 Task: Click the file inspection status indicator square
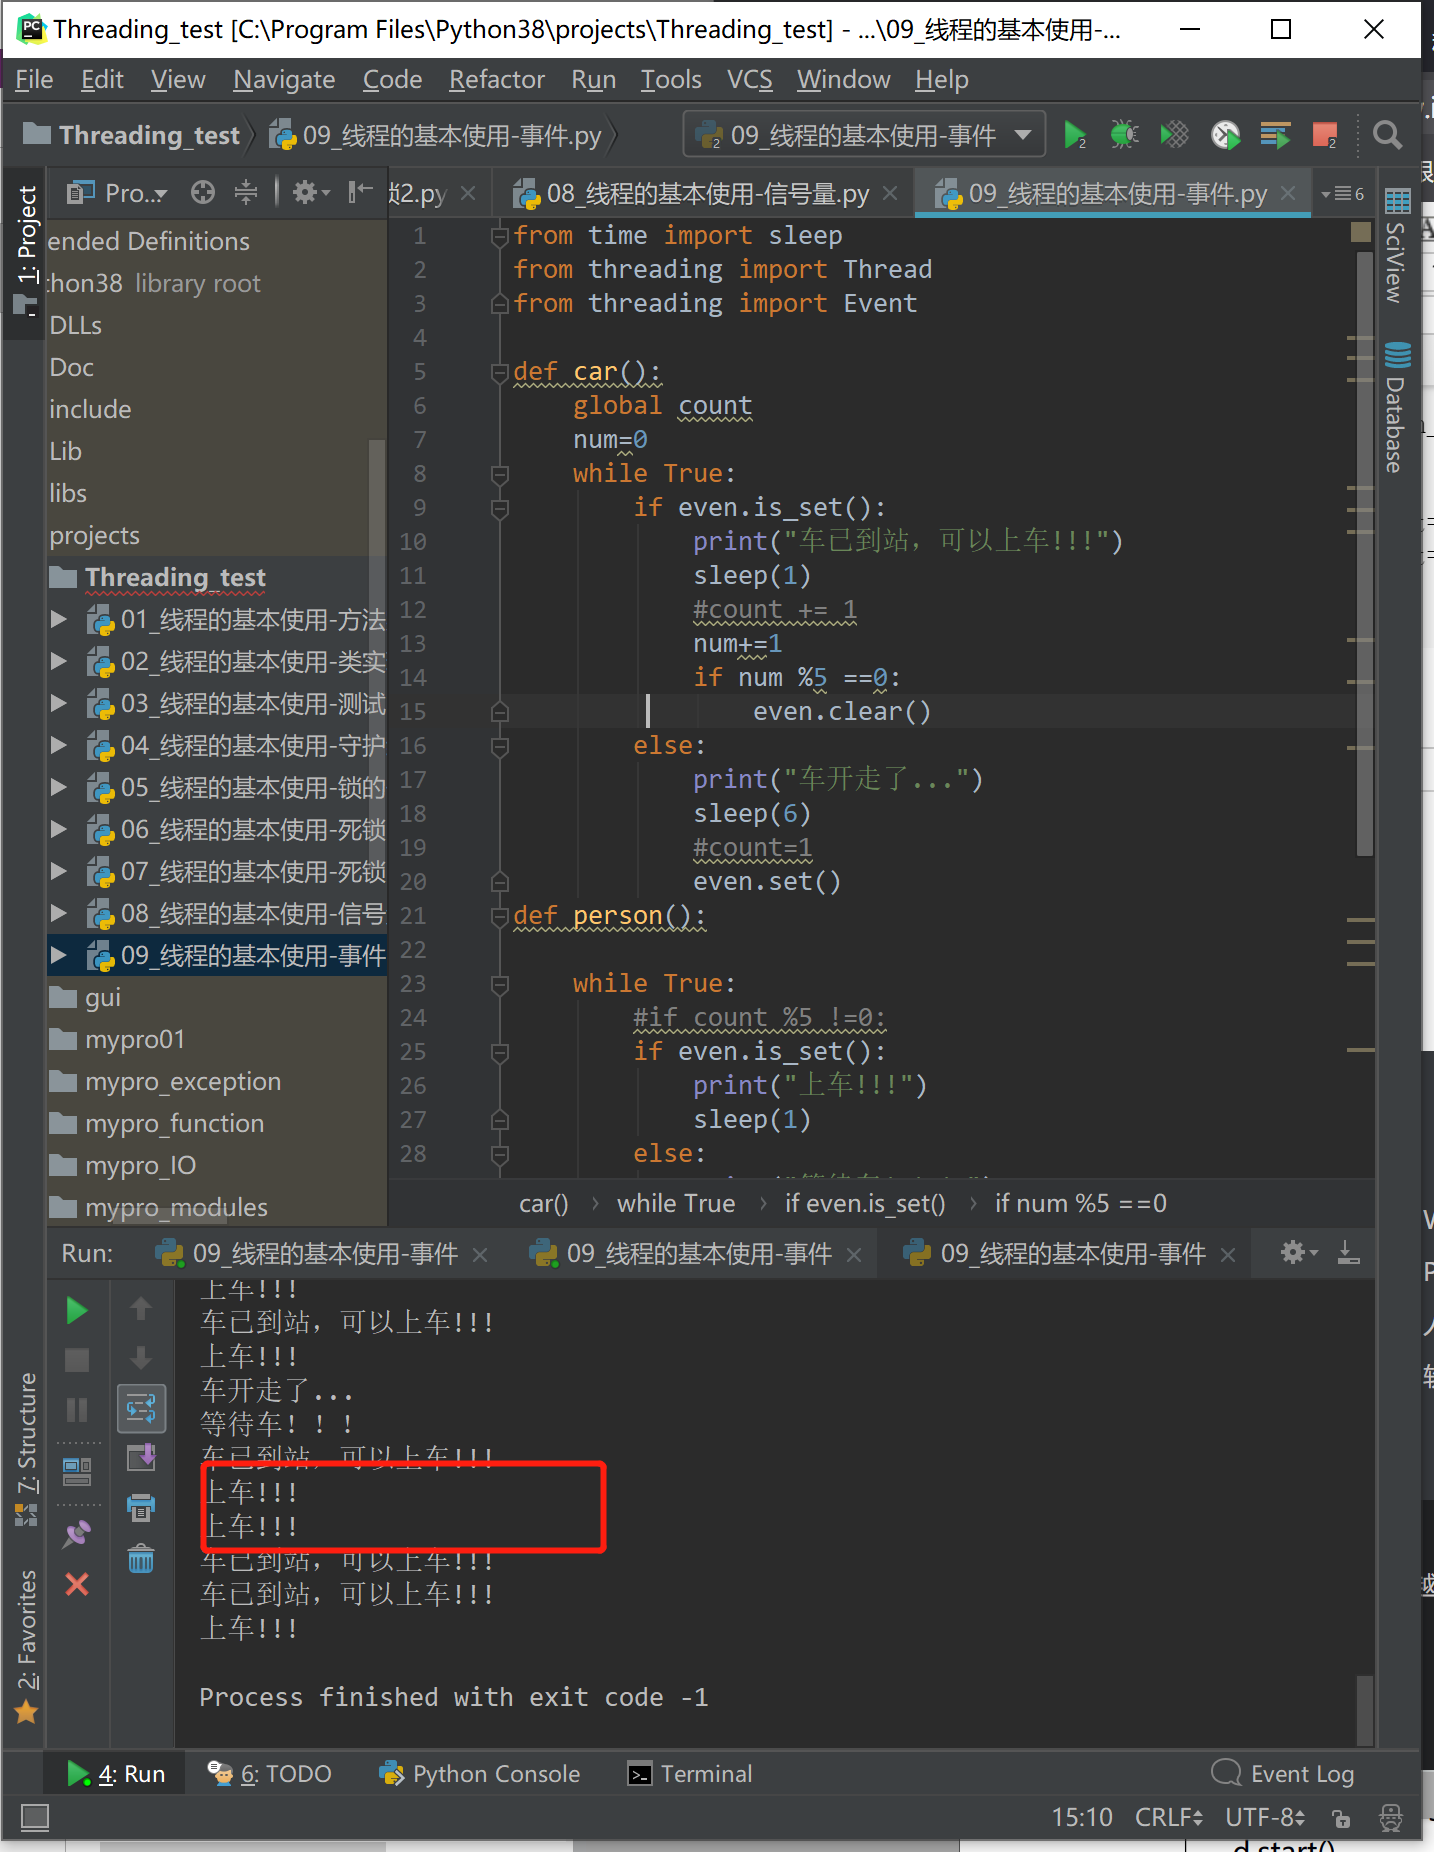point(1361,232)
